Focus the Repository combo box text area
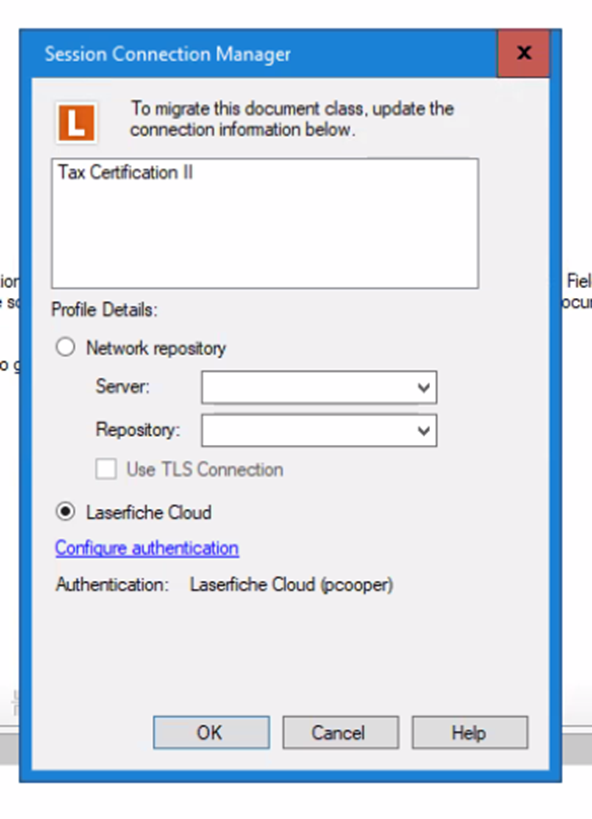 click(307, 430)
